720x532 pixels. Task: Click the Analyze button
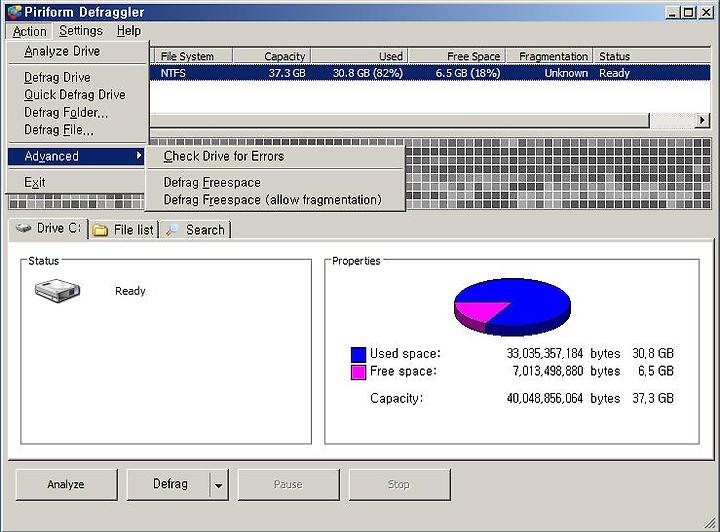point(66,484)
